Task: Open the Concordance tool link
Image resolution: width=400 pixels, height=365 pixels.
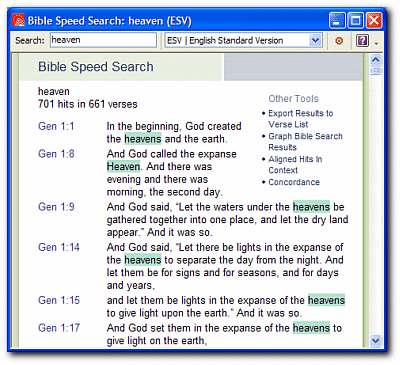Action: tap(294, 182)
